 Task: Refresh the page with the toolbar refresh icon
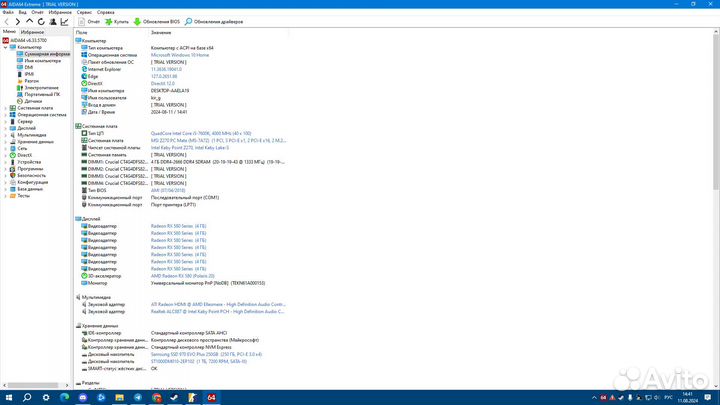pyautogui.click(x=41, y=22)
